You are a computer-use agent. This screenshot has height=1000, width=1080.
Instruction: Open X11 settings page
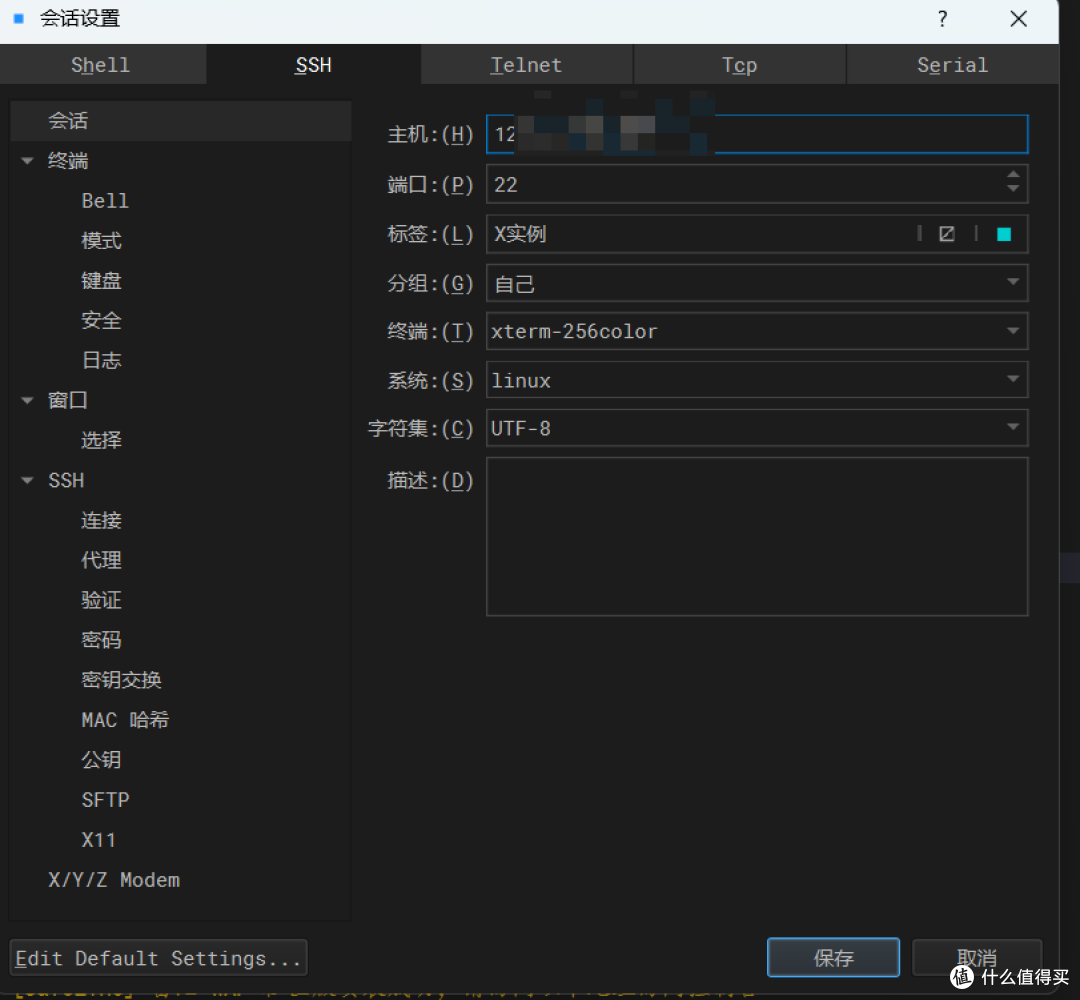tap(98, 840)
